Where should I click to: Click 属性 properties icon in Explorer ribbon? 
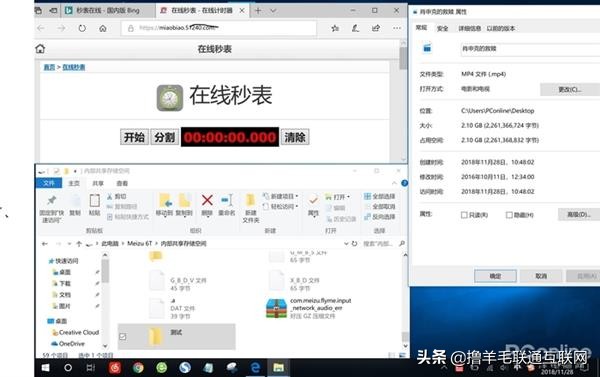pyautogui.click(x=313, y=200)
